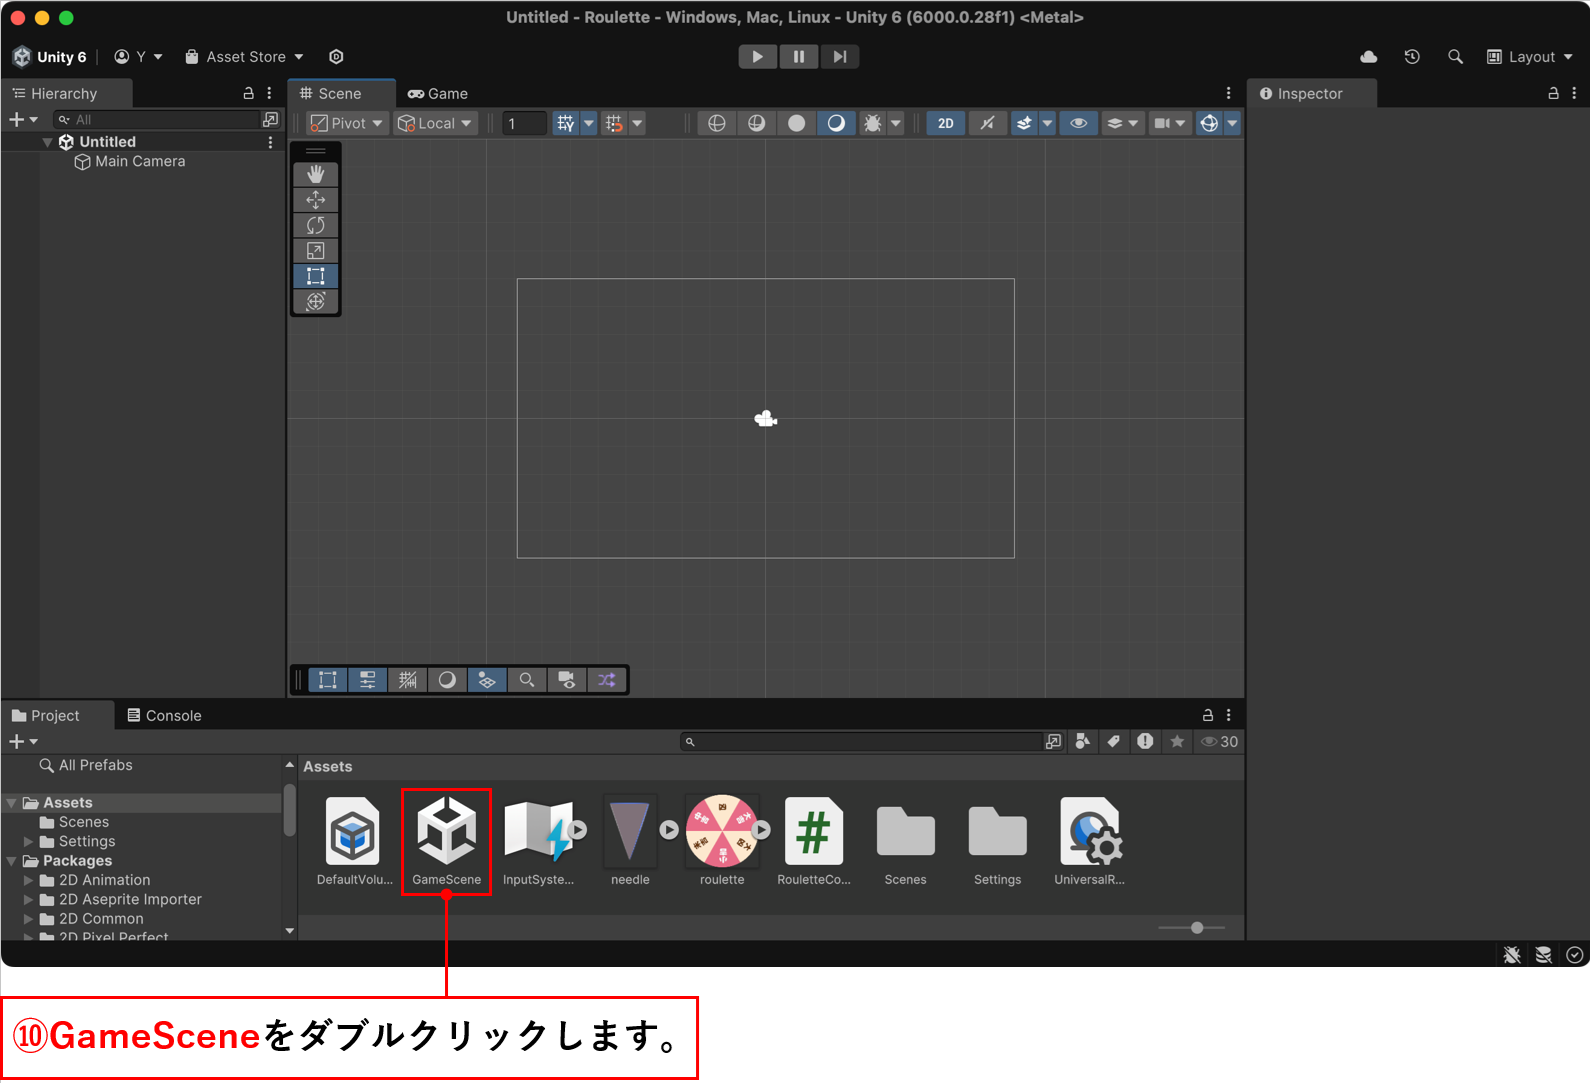The width and height of the screenshot is (1590, 1083).
Task: Select the needle sprite asset
Action: tap(630, 841)
